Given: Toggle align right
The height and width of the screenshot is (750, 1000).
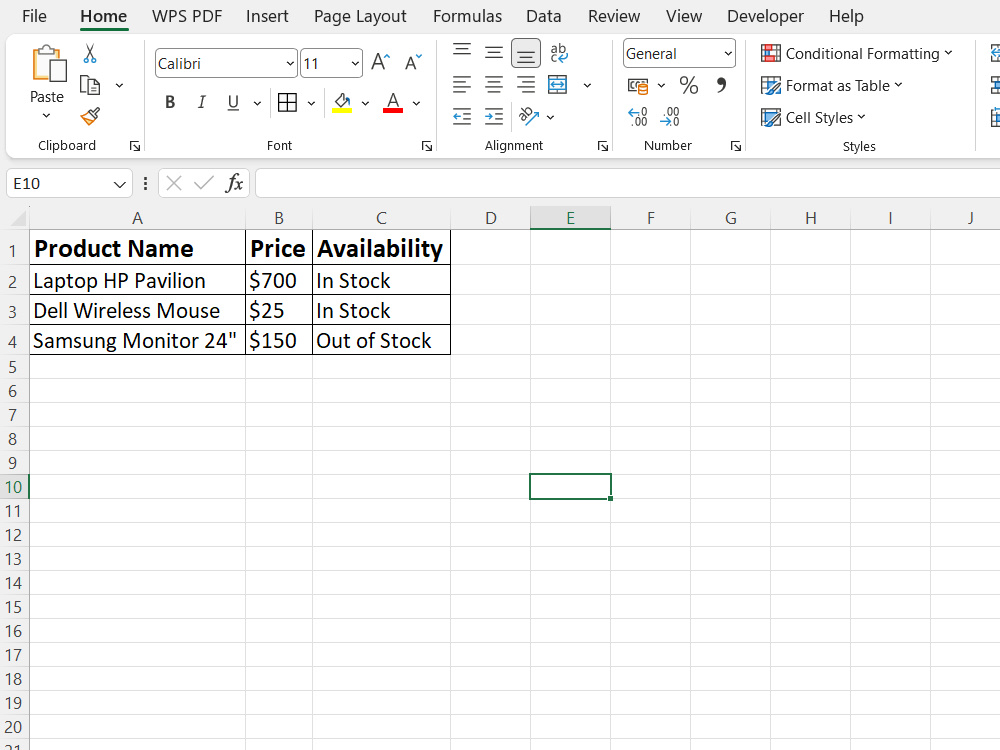Looking at the screenshot, I should coord(526,84).
